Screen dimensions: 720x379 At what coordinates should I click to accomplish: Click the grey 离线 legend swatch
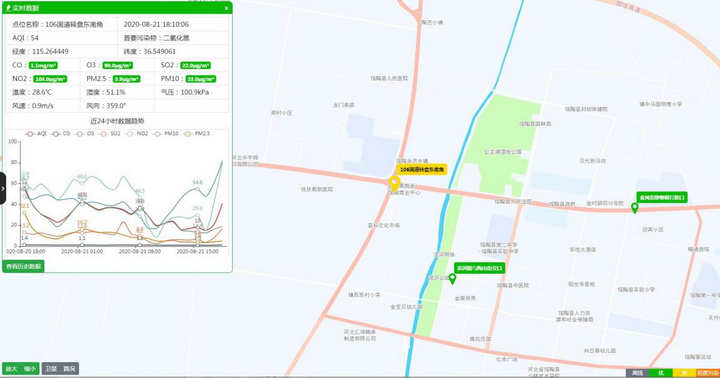coord(637,373)
